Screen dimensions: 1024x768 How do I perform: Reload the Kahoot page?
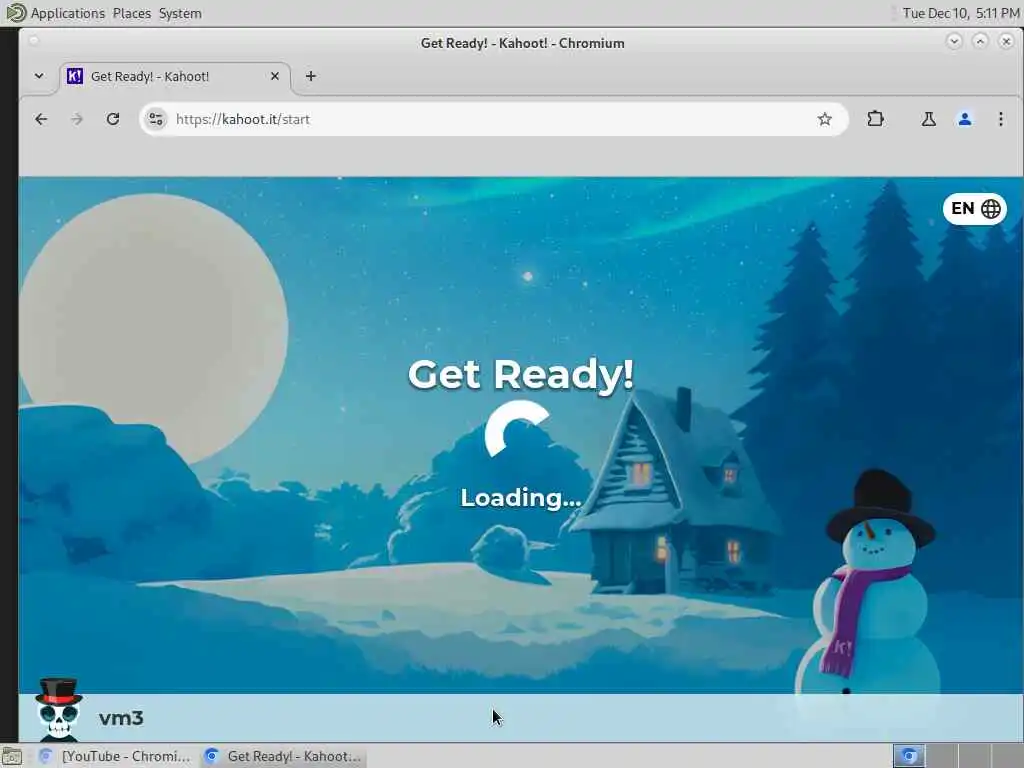(x=113, y=119)
